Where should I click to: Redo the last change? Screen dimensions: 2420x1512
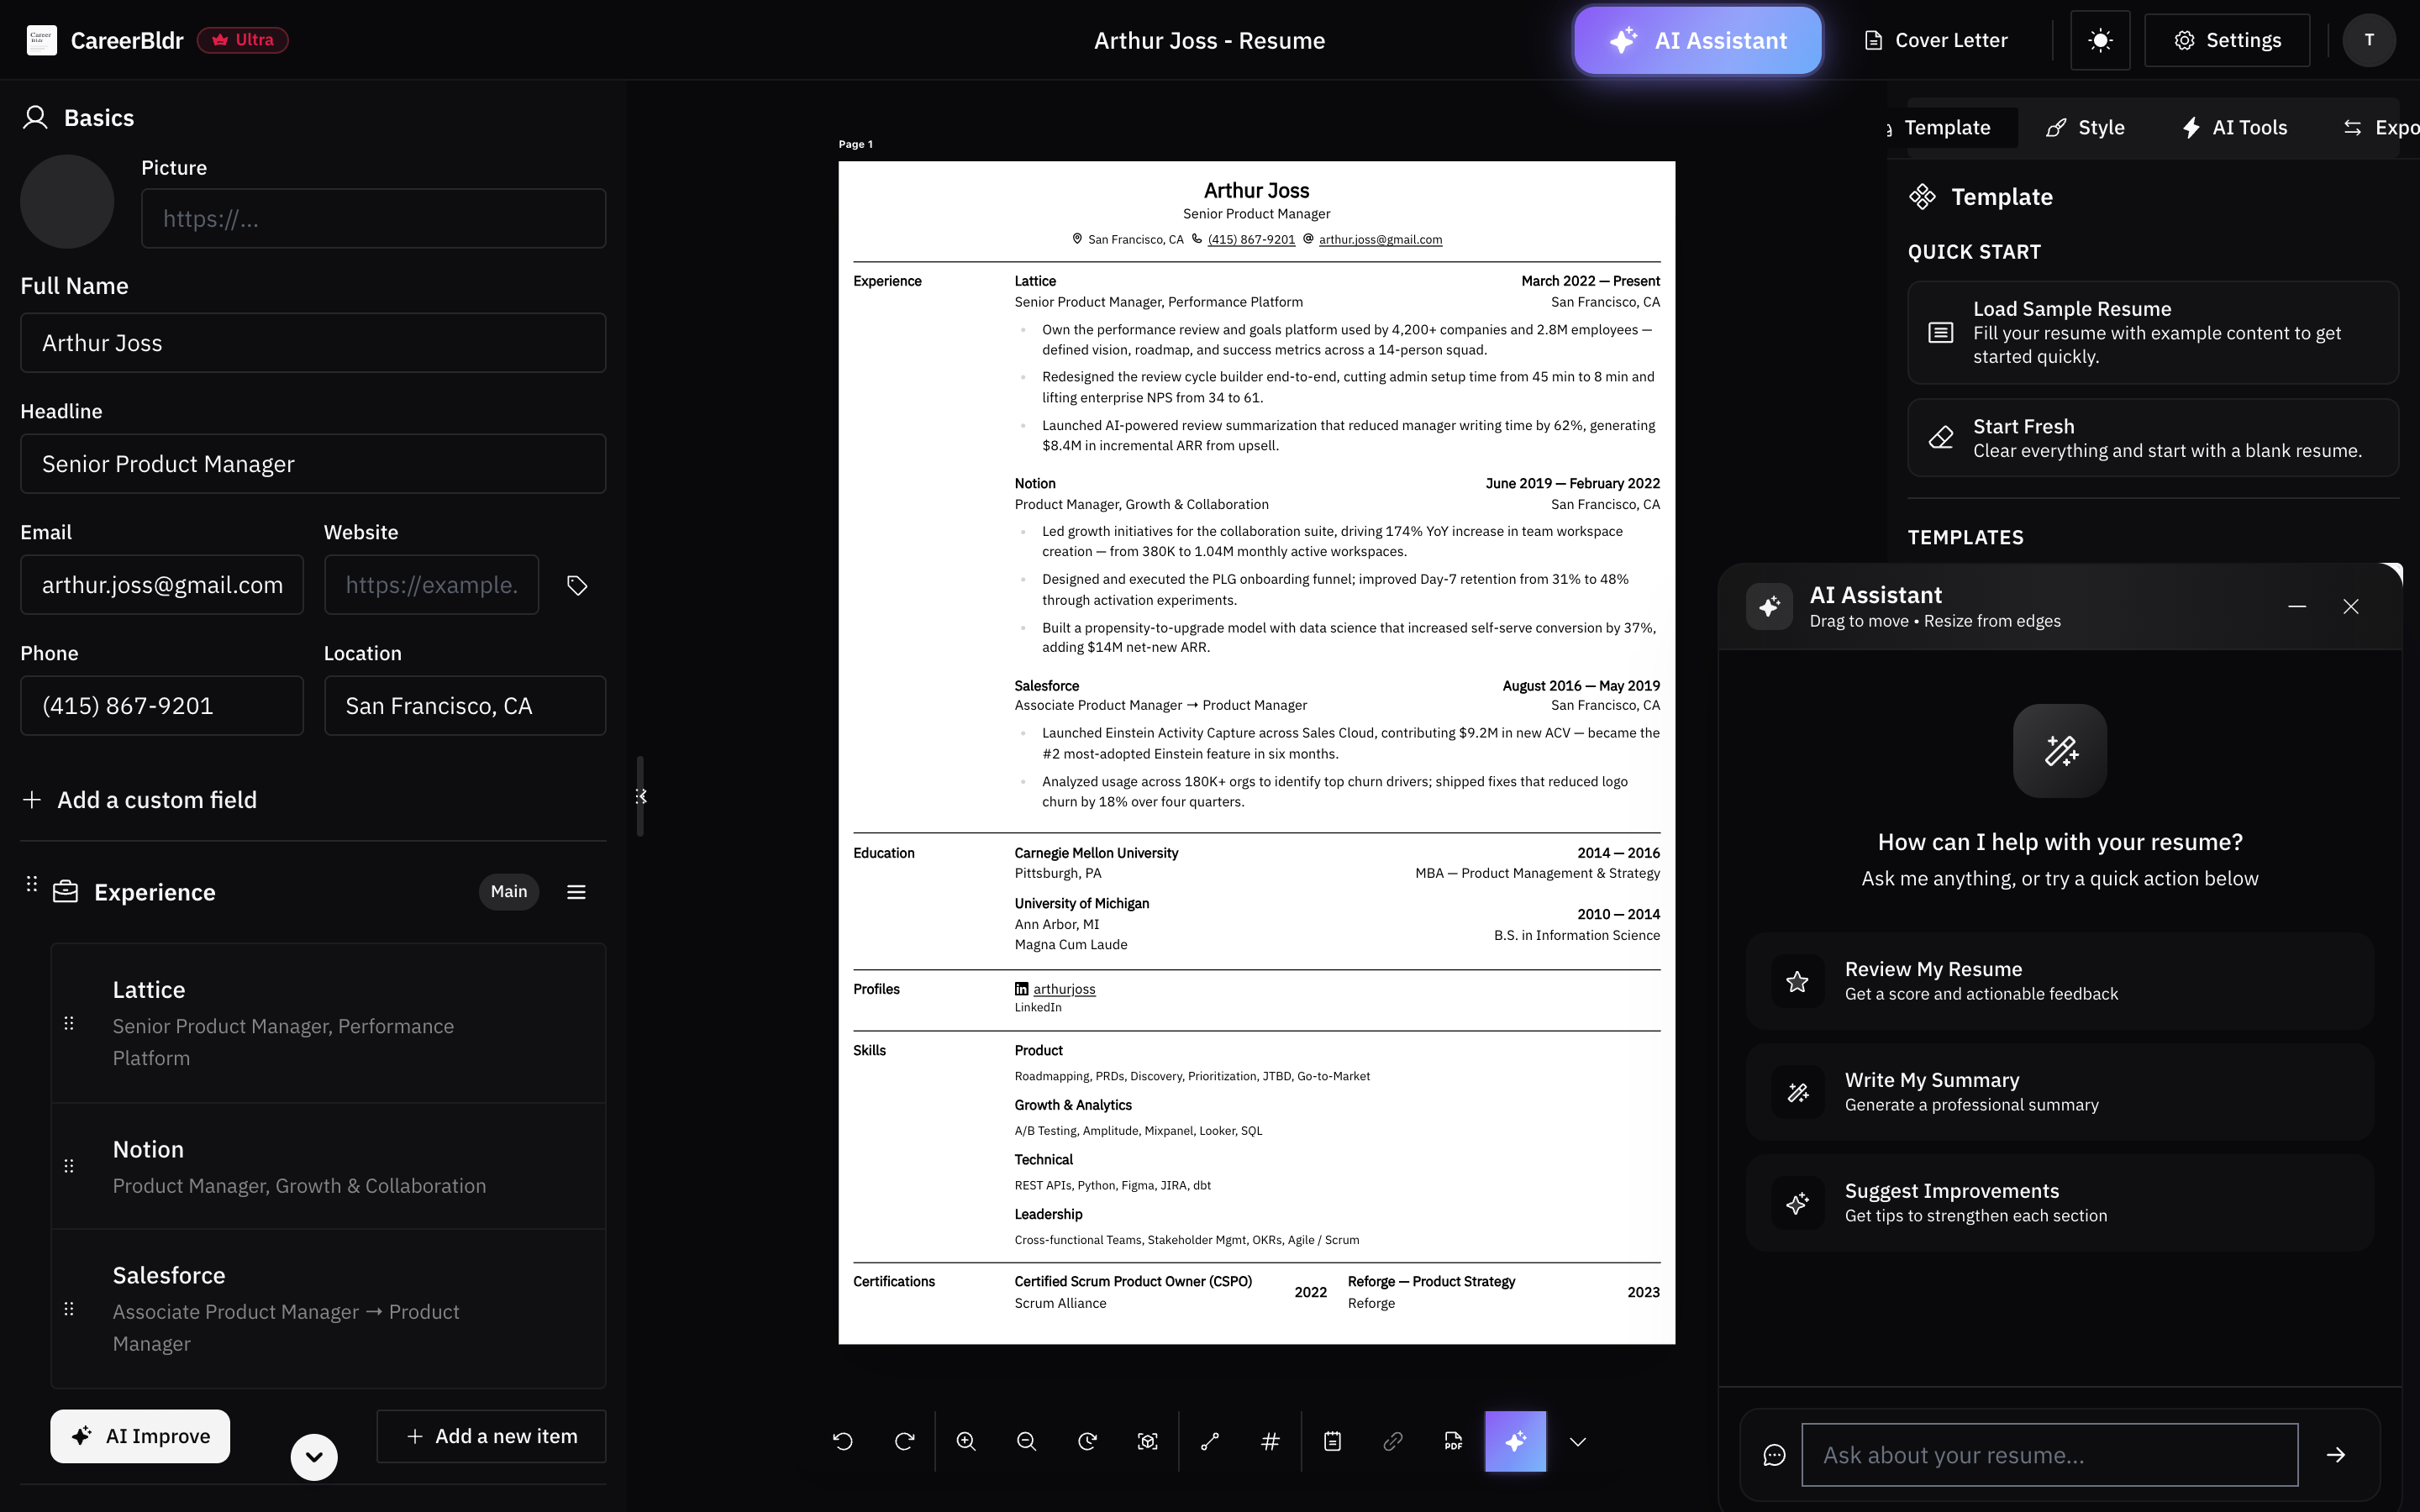pyautogui.click(x=904, y=1441)
